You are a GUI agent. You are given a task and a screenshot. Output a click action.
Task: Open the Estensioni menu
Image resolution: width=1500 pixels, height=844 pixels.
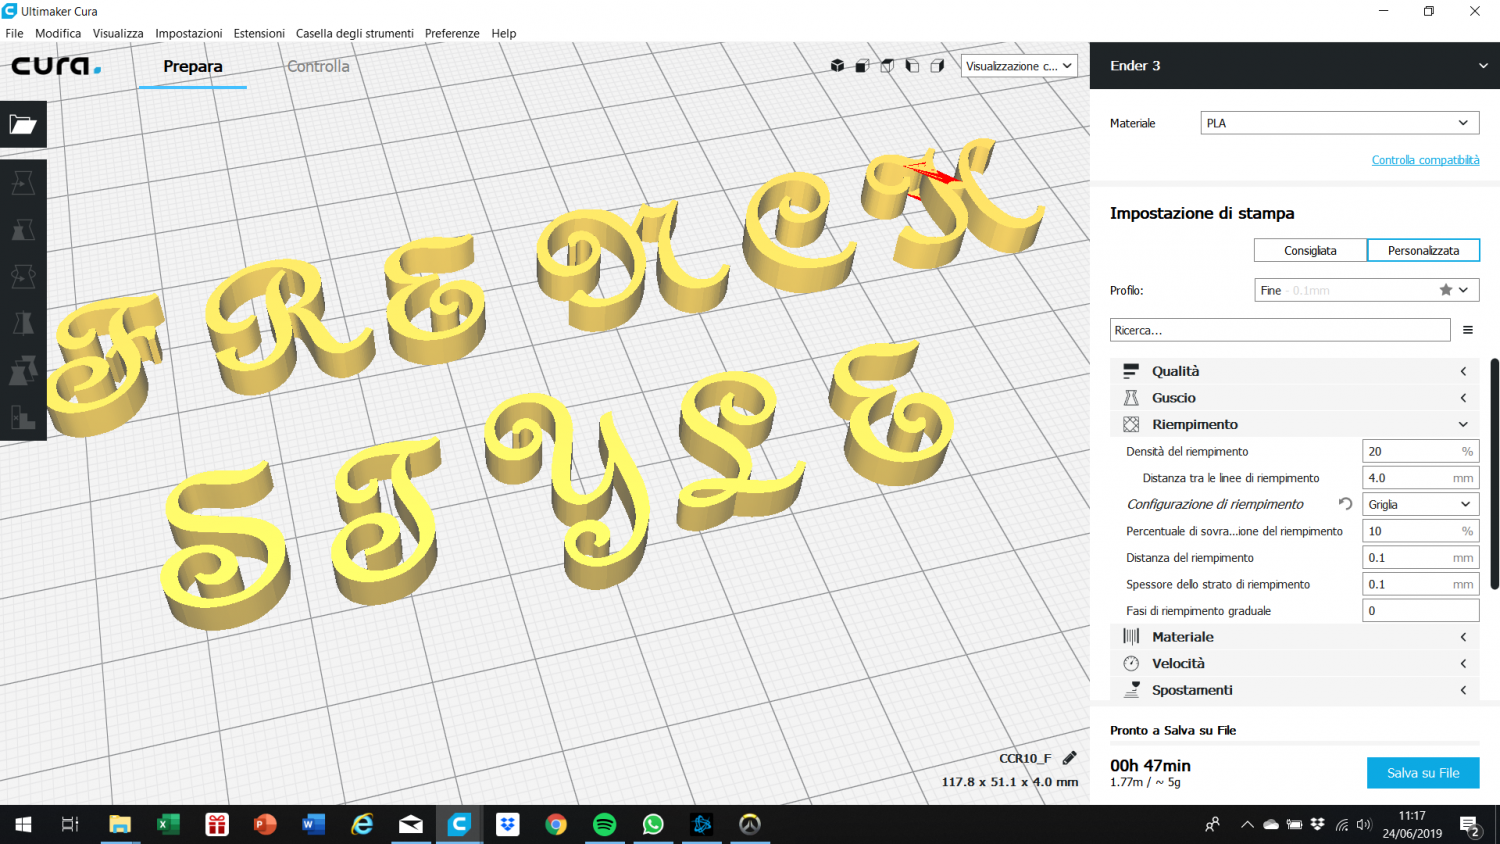click(x=259, y=33)
